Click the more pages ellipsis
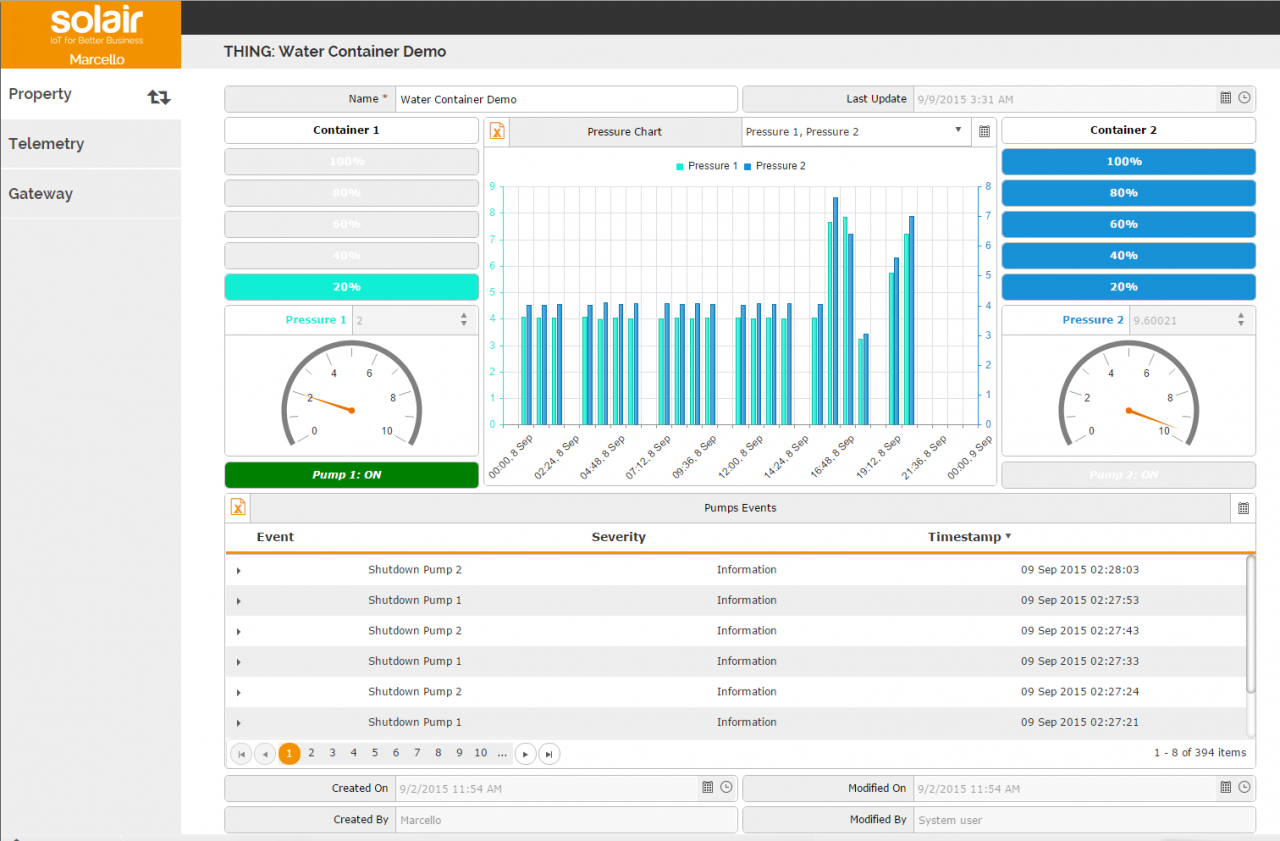Viewport: 1280px width, 841px height. (502, 753)
